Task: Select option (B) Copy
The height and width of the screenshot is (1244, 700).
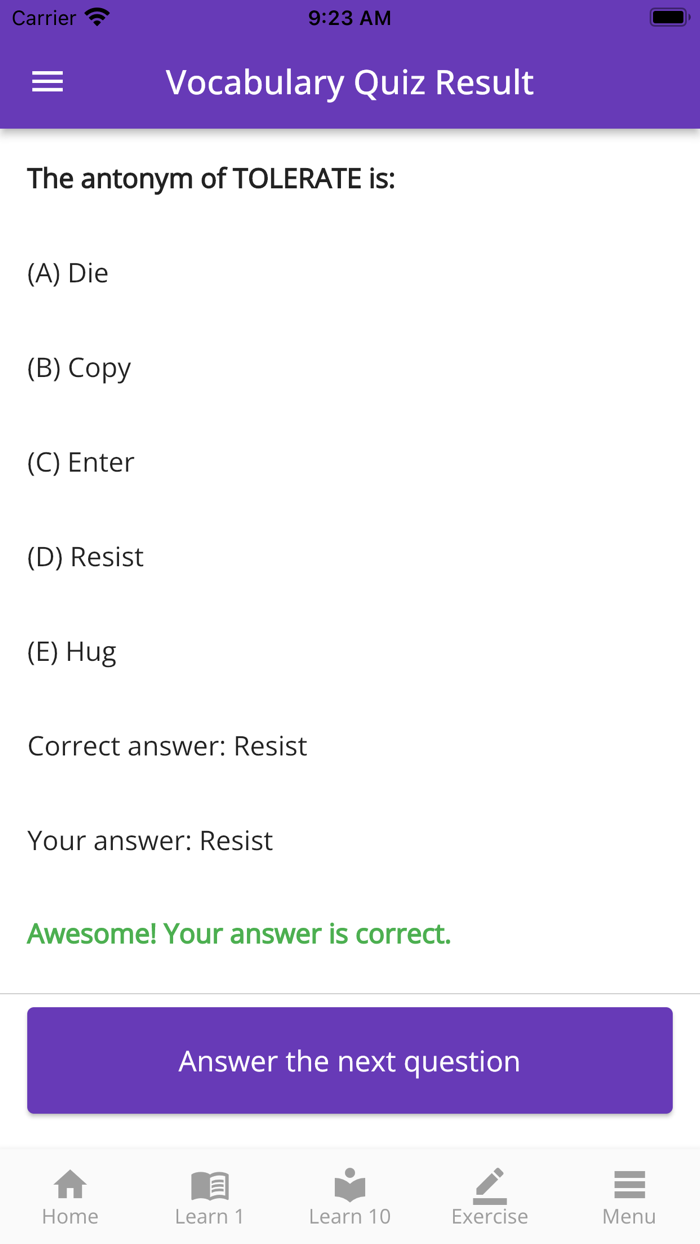Action: pyautogui.click(x=79, y=367)
